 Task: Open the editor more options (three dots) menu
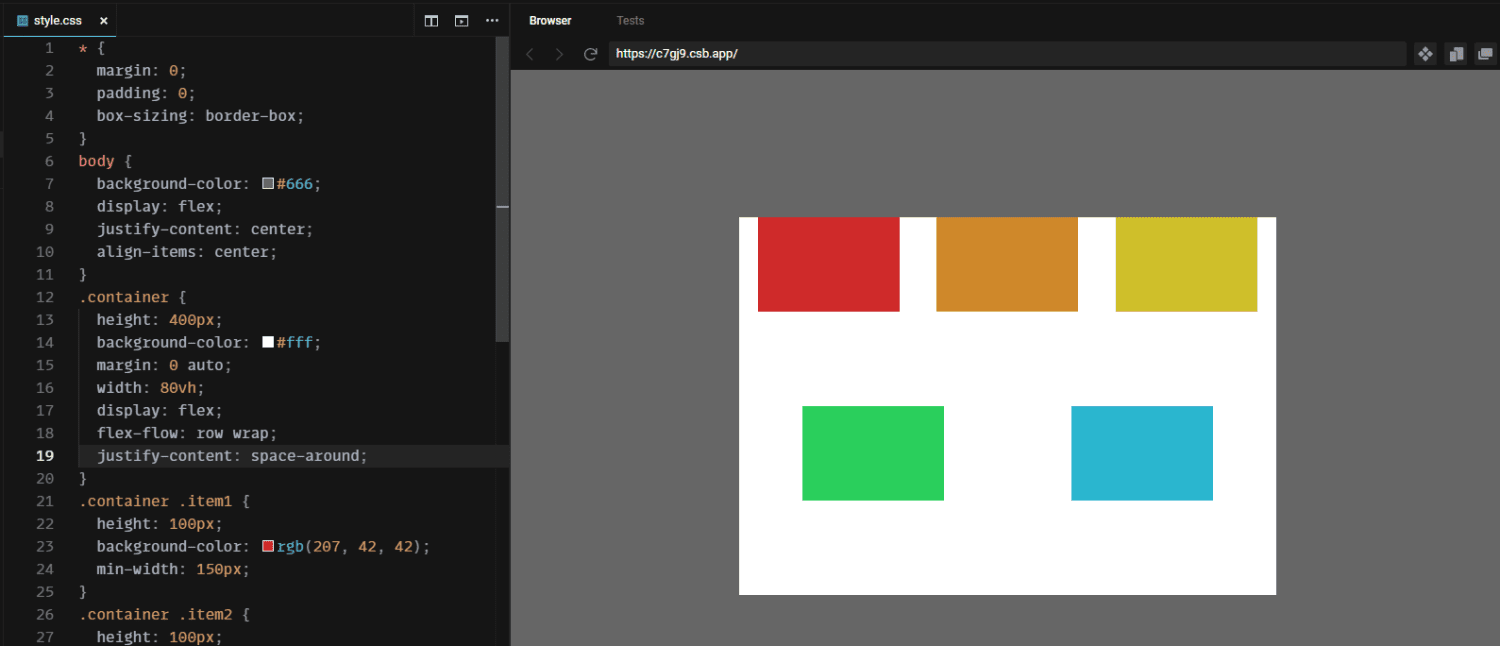pos(491,21)
